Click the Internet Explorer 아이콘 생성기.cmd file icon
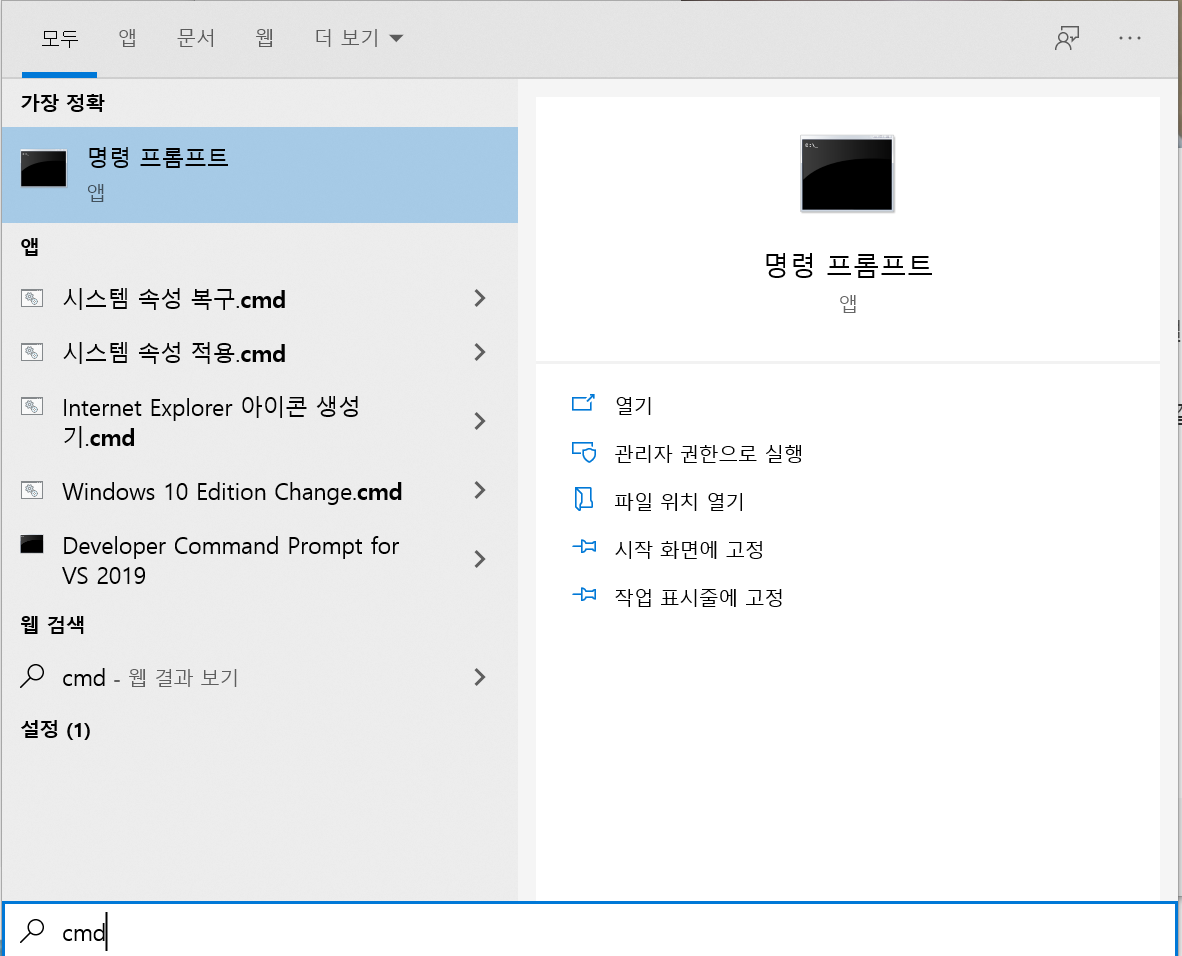1182x956 pixels. [32, 407]
